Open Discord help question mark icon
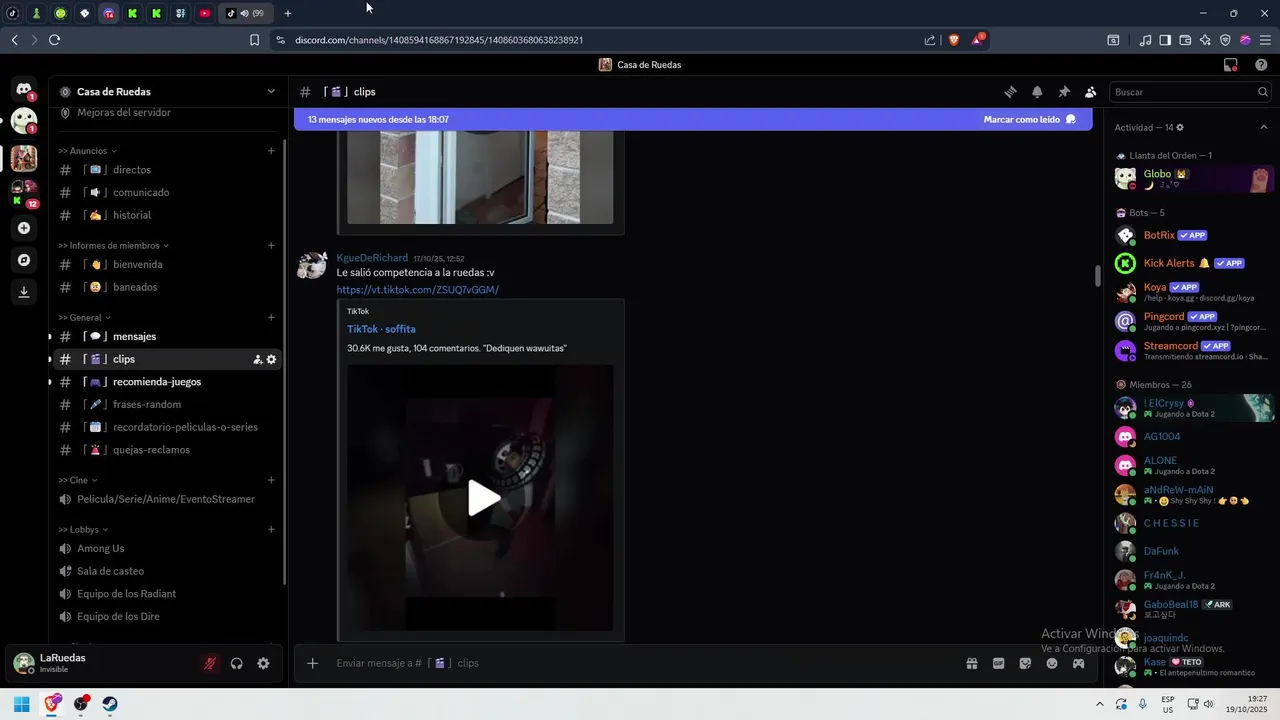Viewport: 1280px width, 720px height. click(1261, 65)
